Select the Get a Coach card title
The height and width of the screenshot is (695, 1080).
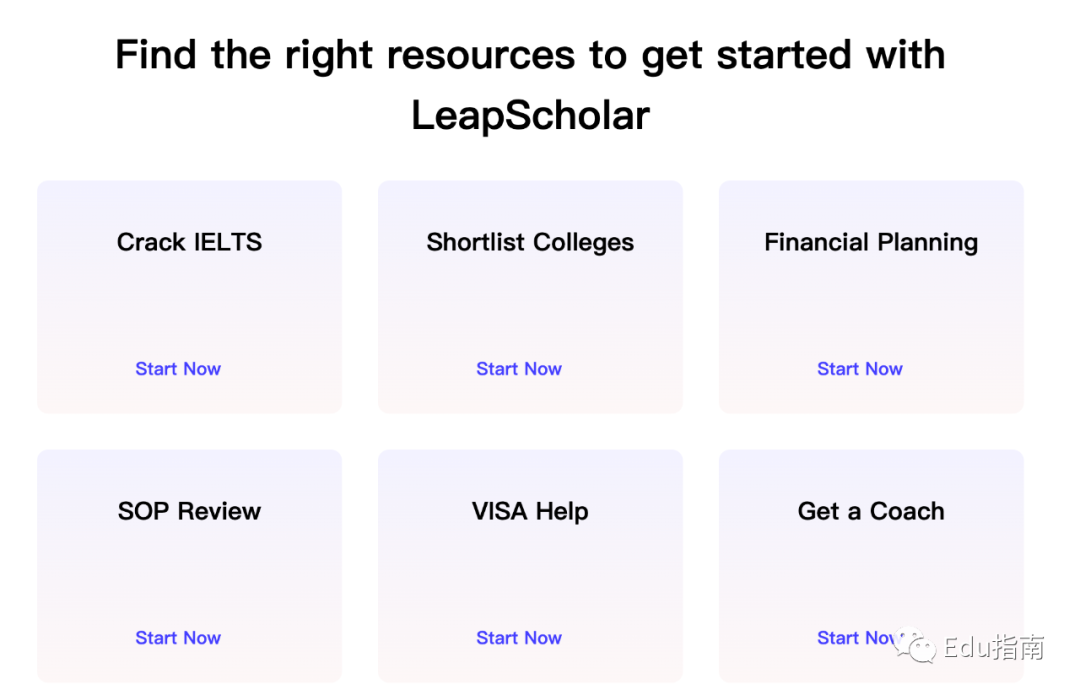871,511
